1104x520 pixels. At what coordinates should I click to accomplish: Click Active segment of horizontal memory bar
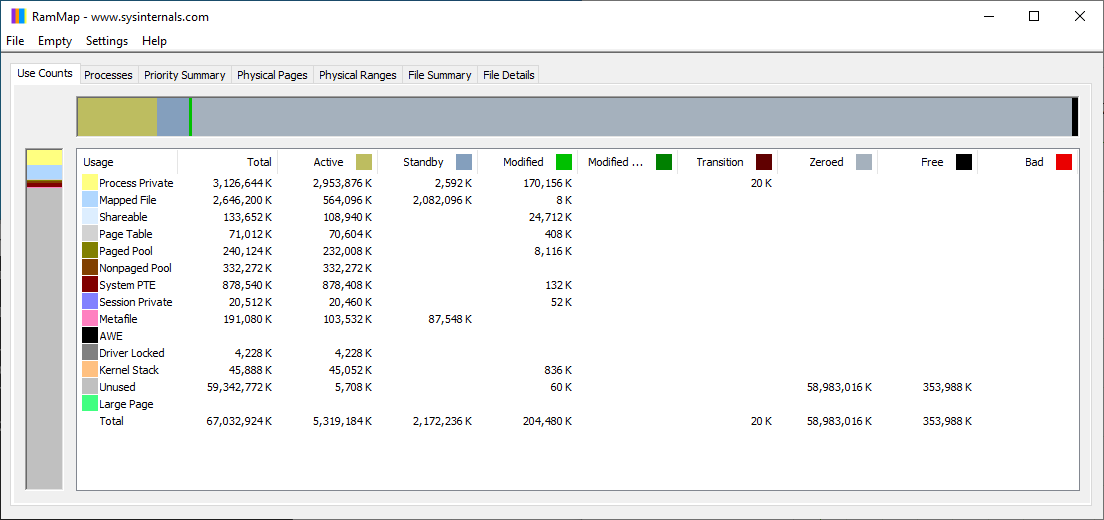117,117
